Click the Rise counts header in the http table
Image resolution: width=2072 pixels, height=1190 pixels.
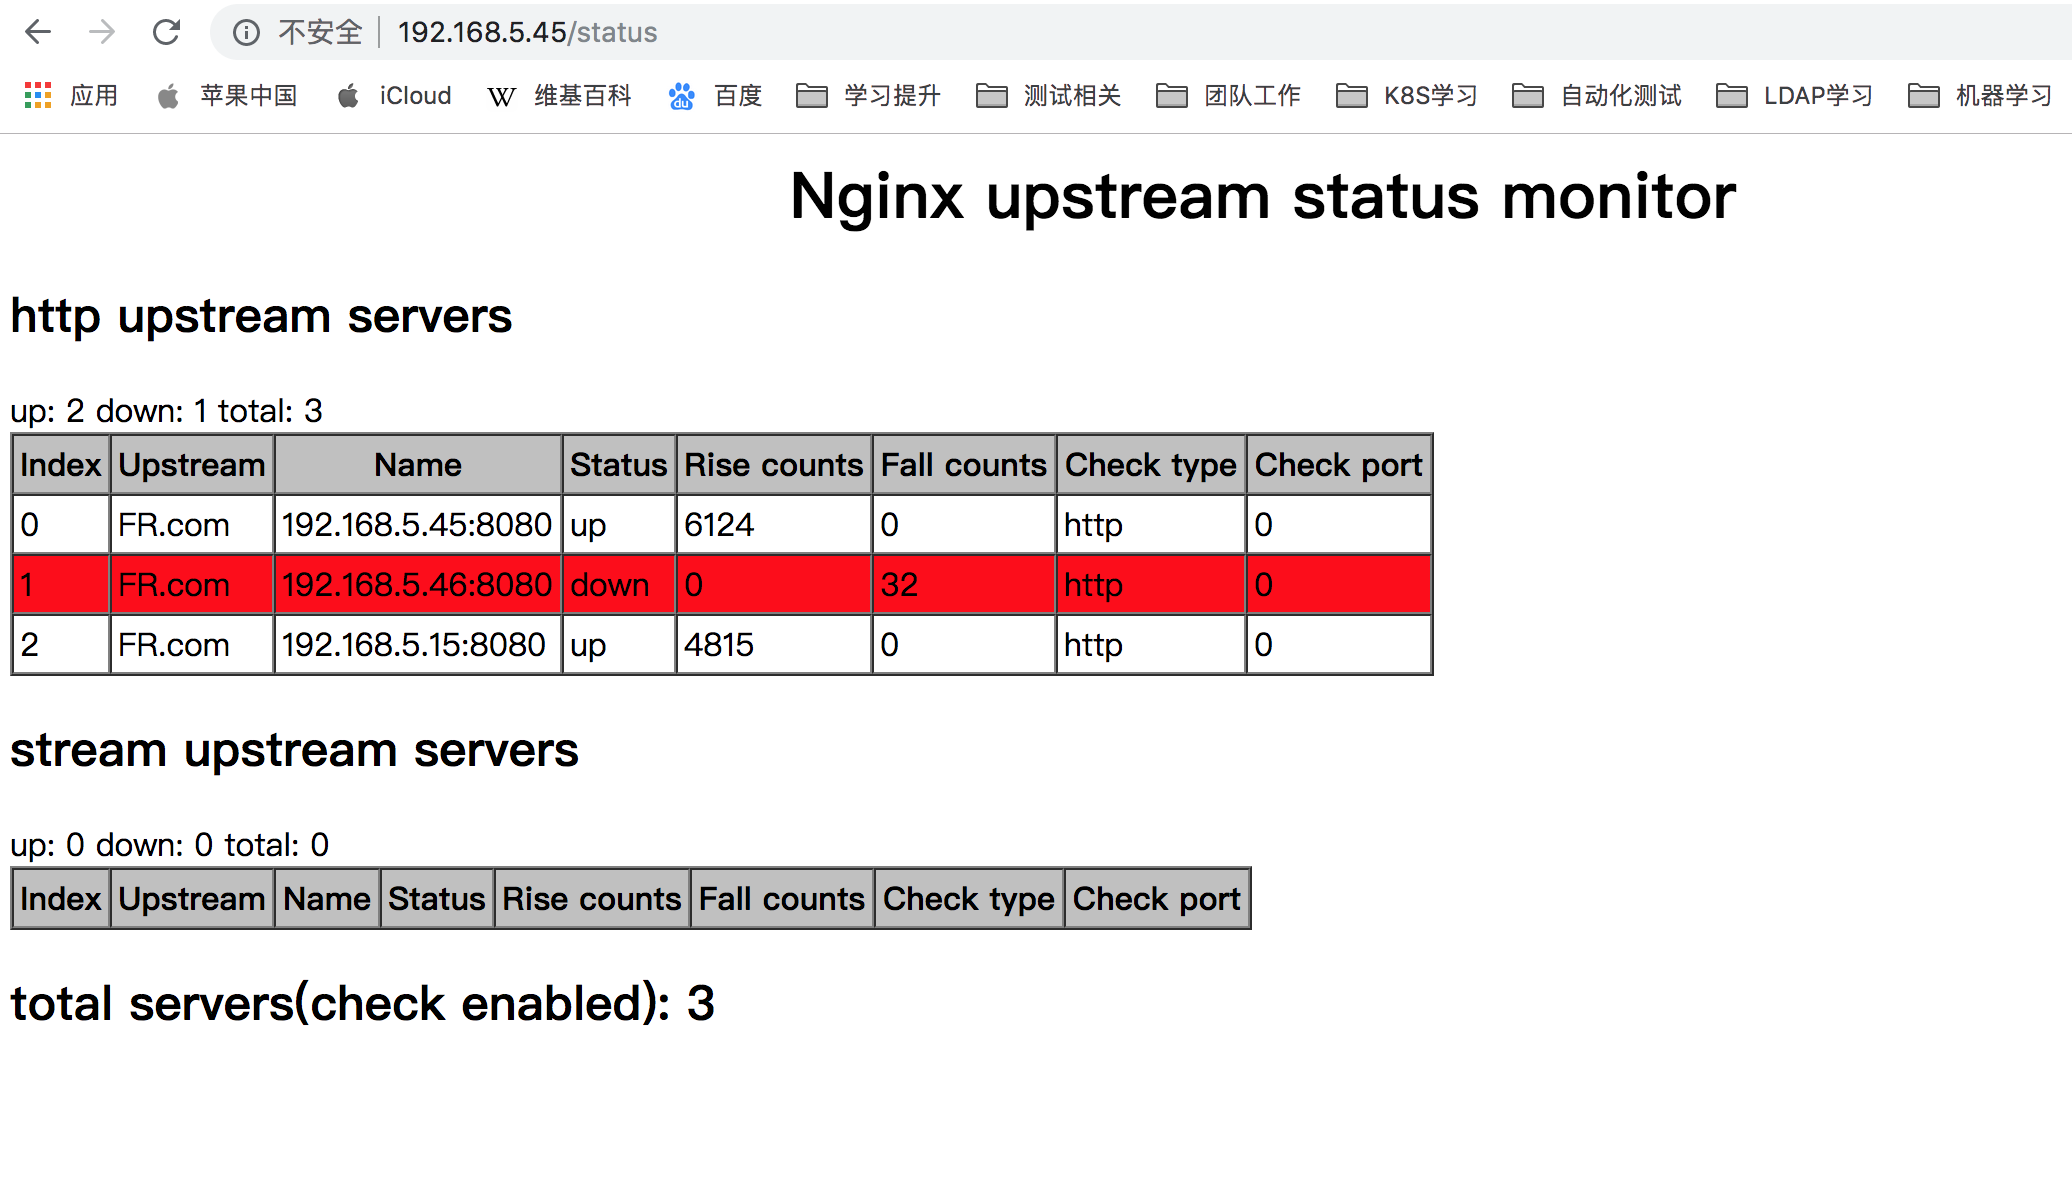coord(773,465)
